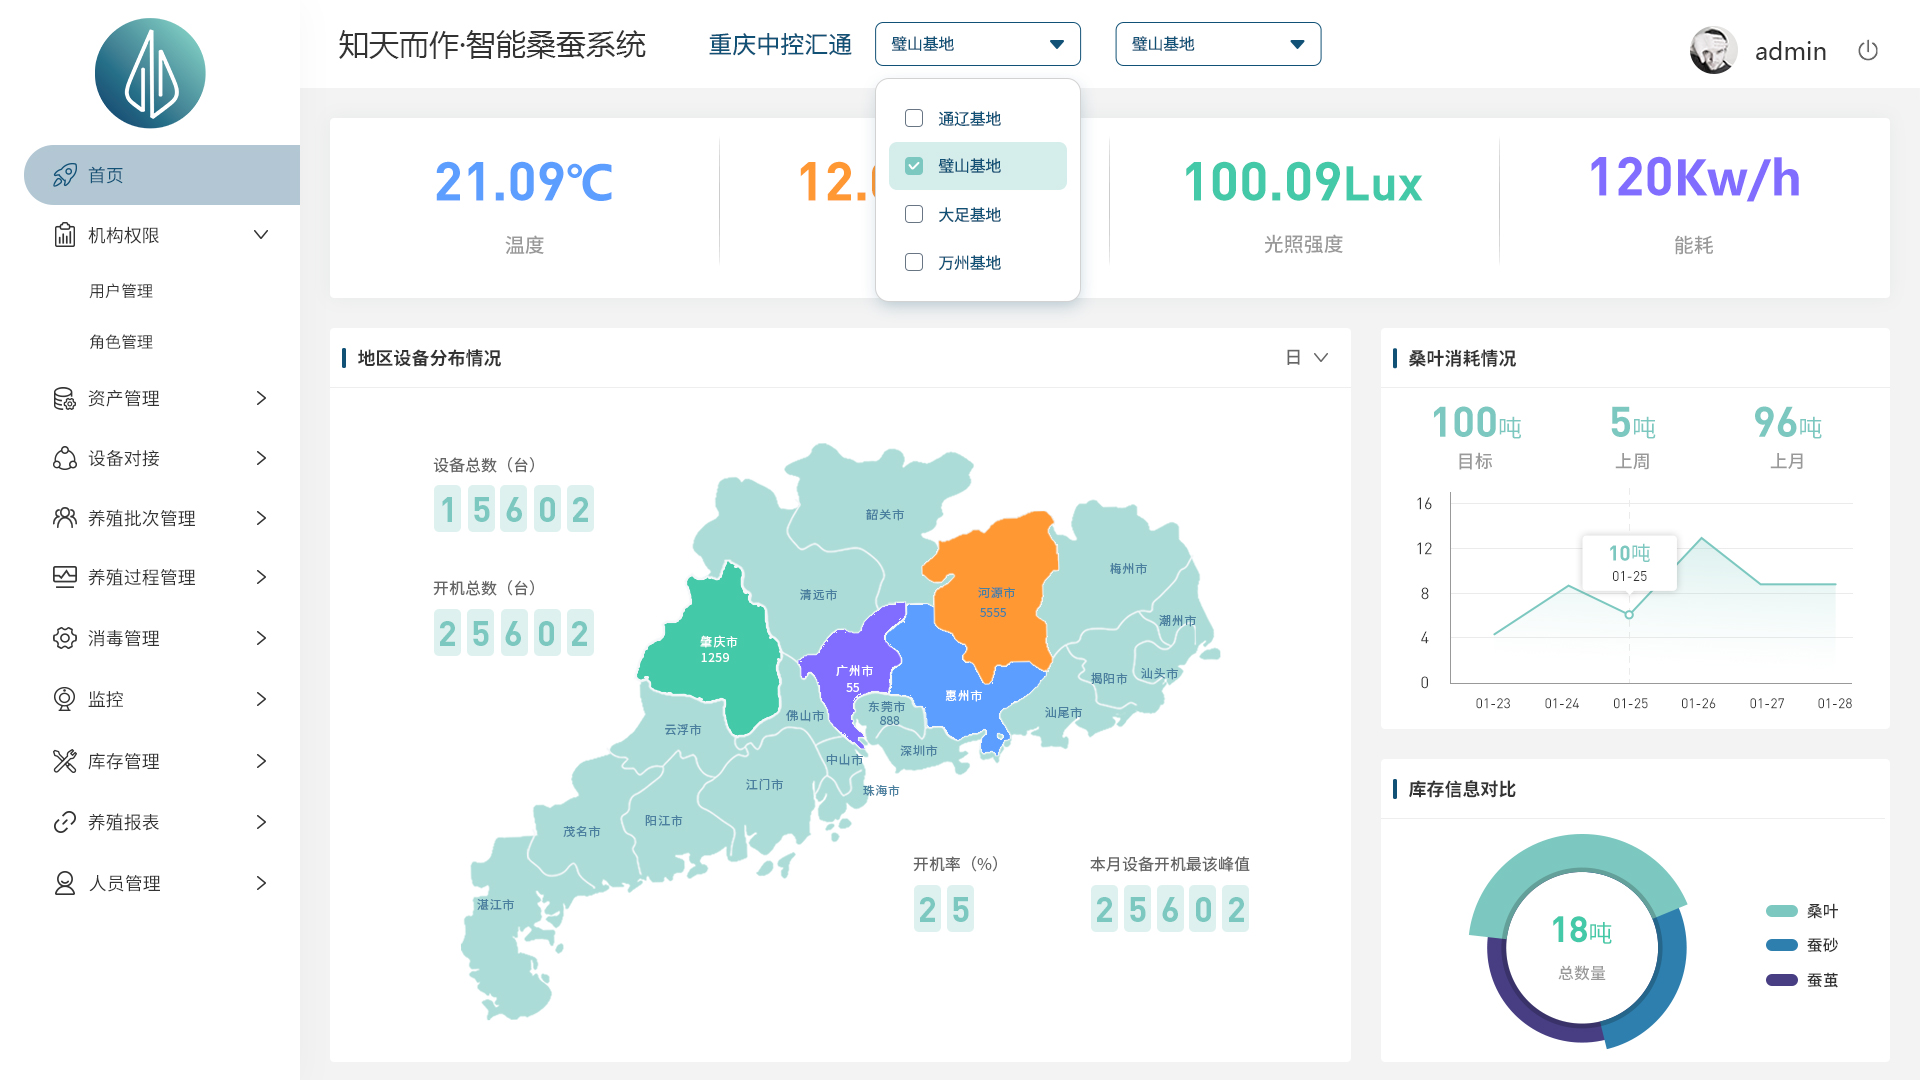This screenshot has width=1920, height=1080.
Task: Select the 人员管理 person icon
Action: (x=64, y=883)
